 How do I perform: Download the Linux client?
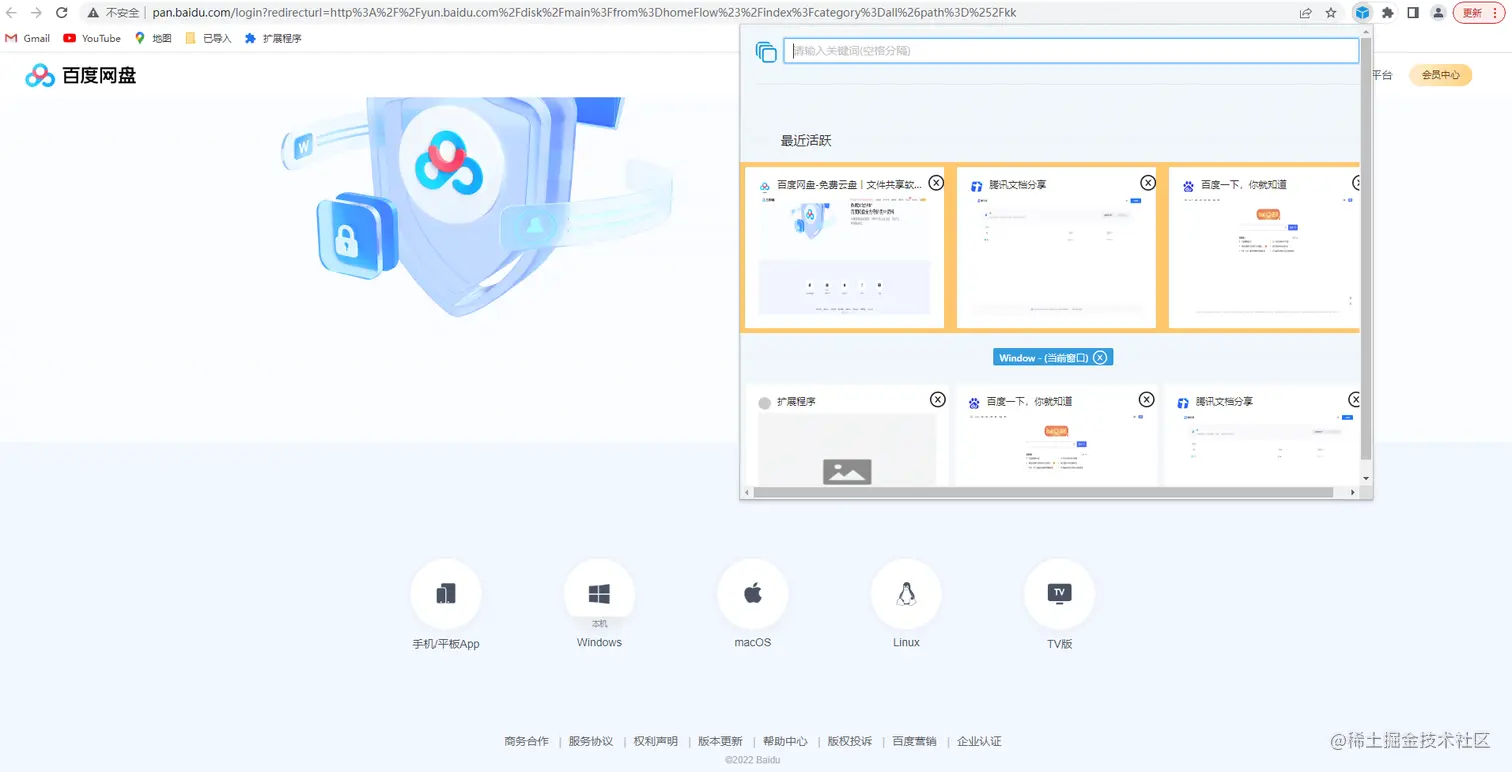point(906,594)
